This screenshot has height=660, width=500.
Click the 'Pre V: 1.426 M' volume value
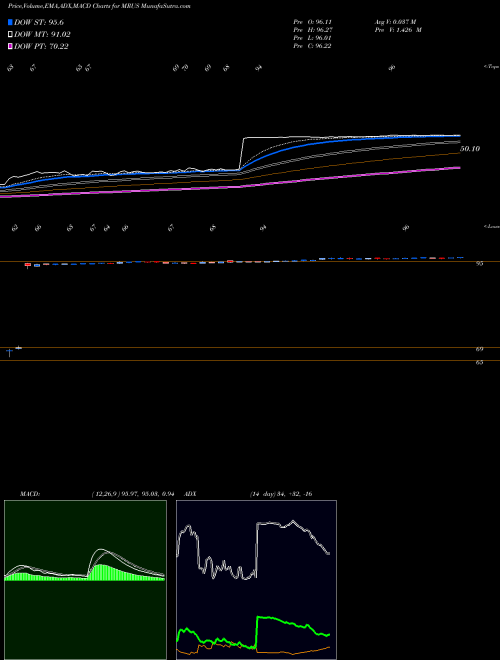pos(398,30)
